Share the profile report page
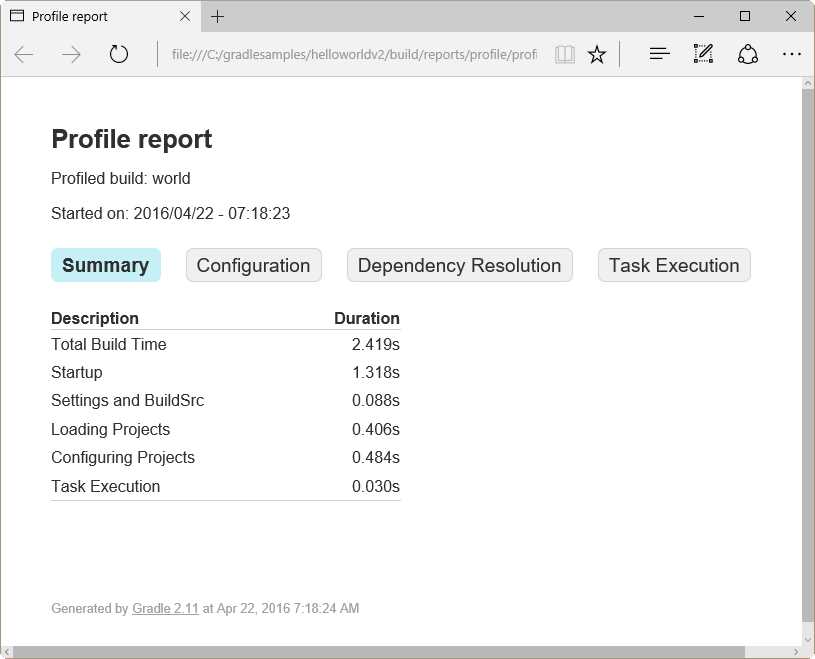The image size is (815, 659). click(x=748, y=54)
